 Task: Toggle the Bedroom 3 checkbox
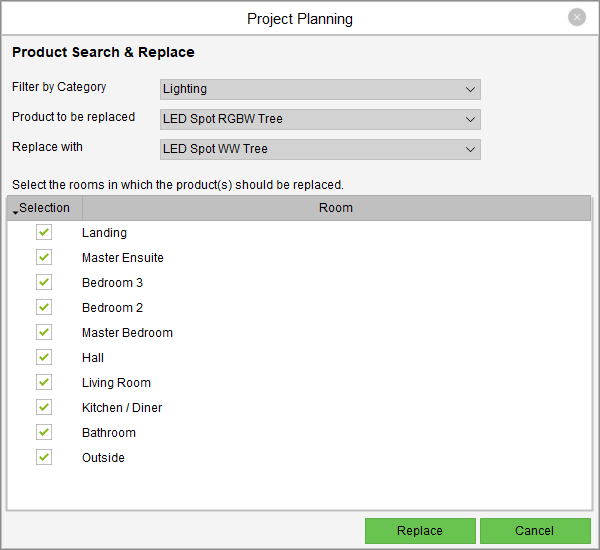click(44, 282)
